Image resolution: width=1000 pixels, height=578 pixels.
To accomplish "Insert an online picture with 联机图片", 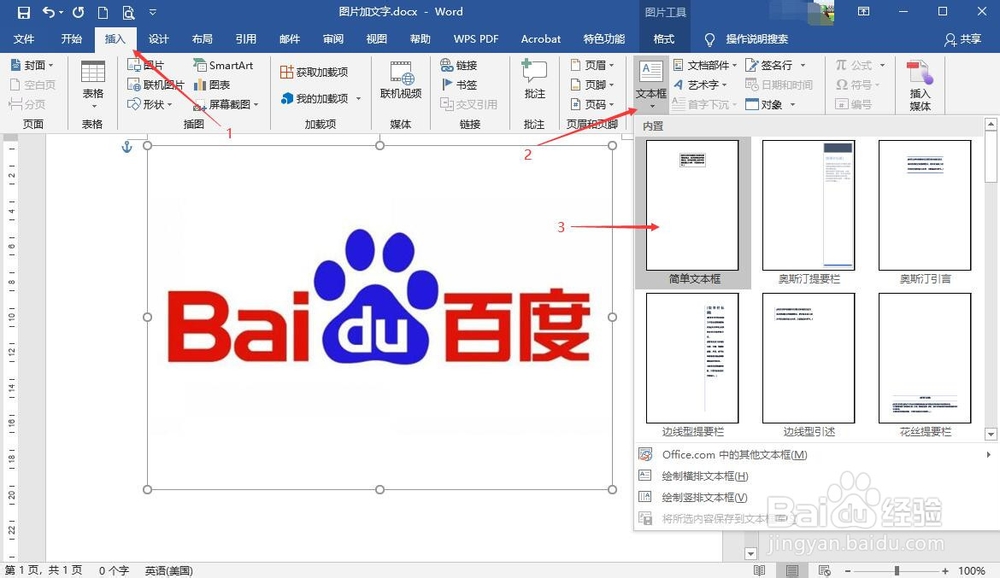I will (x=156, y=85).
